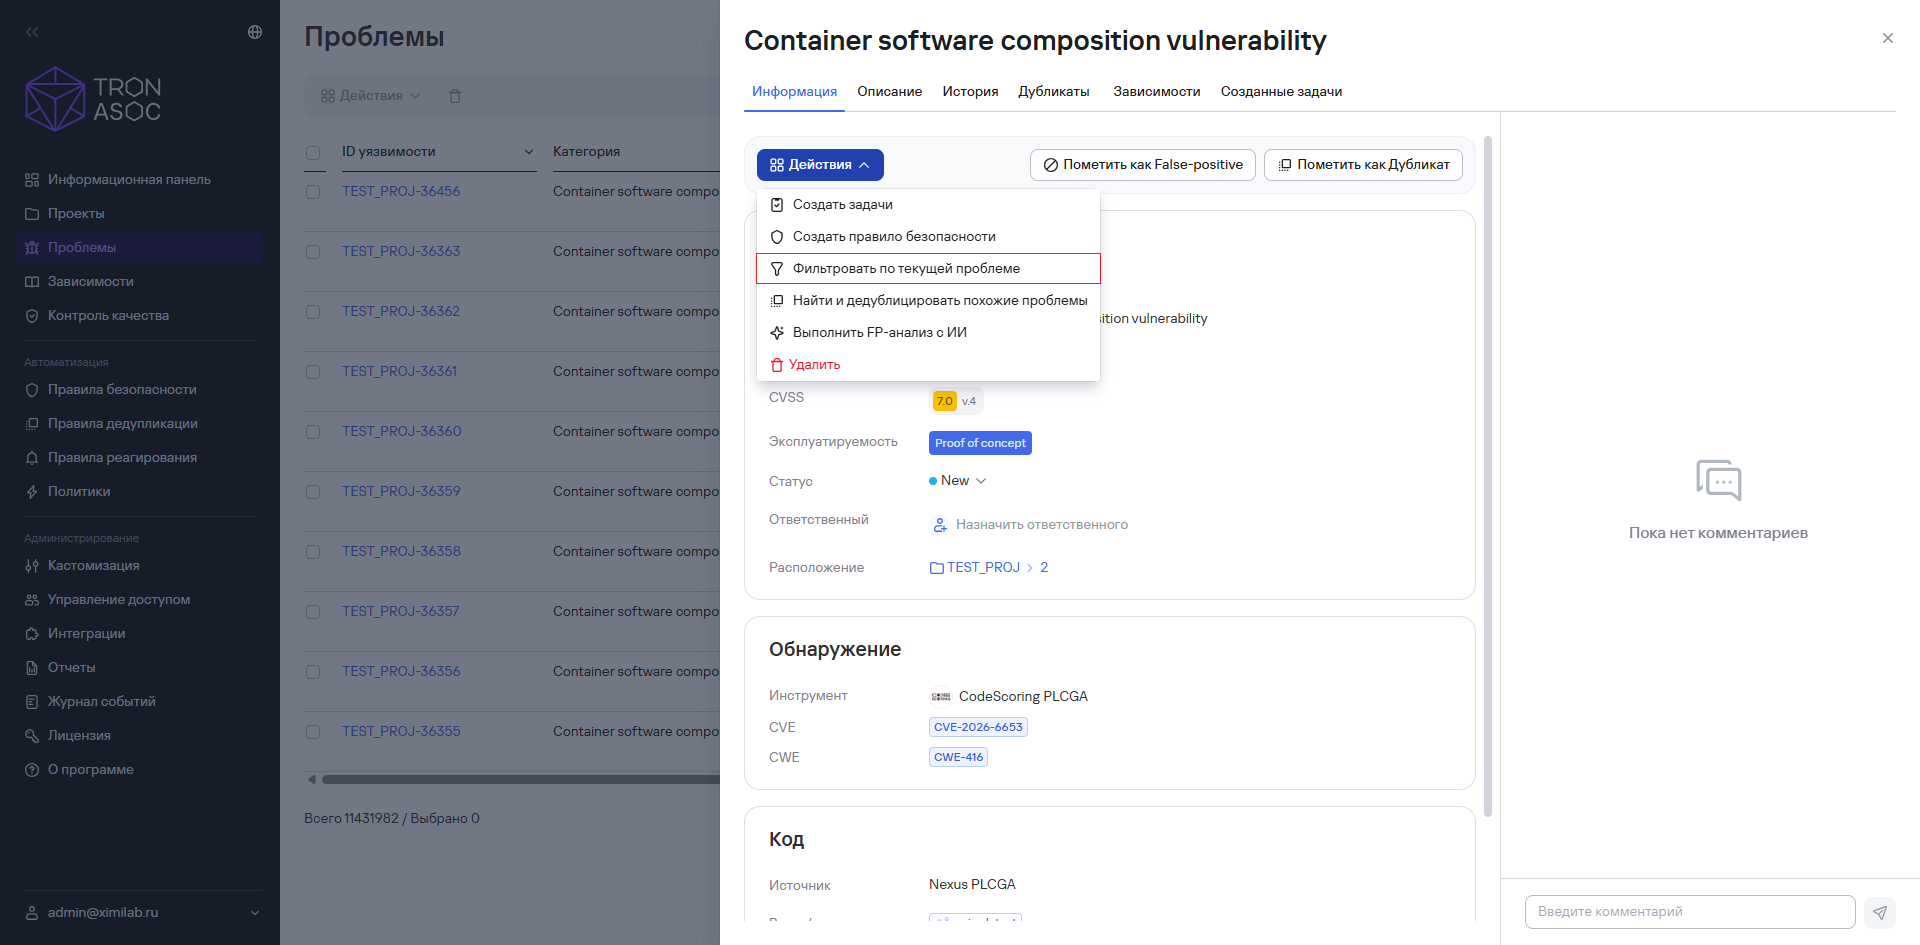Click Пометить как Дубликат button
Screen dimensions: 1920x945
pos(1364,165)
